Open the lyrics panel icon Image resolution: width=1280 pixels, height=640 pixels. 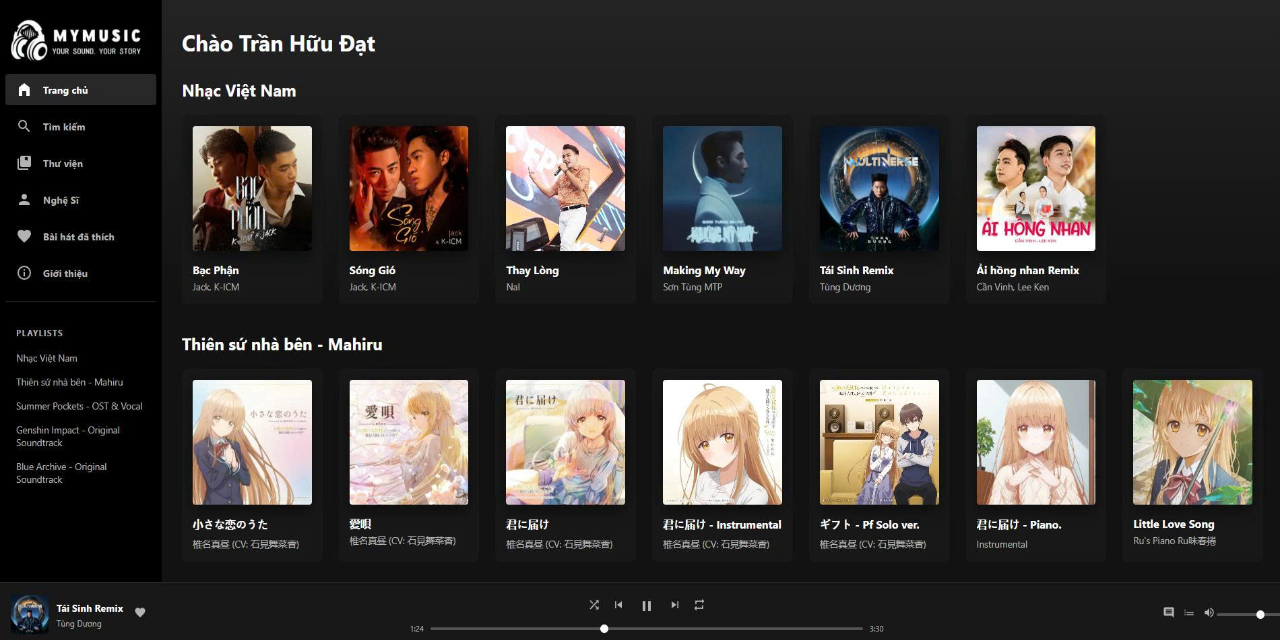(1168, 612)
